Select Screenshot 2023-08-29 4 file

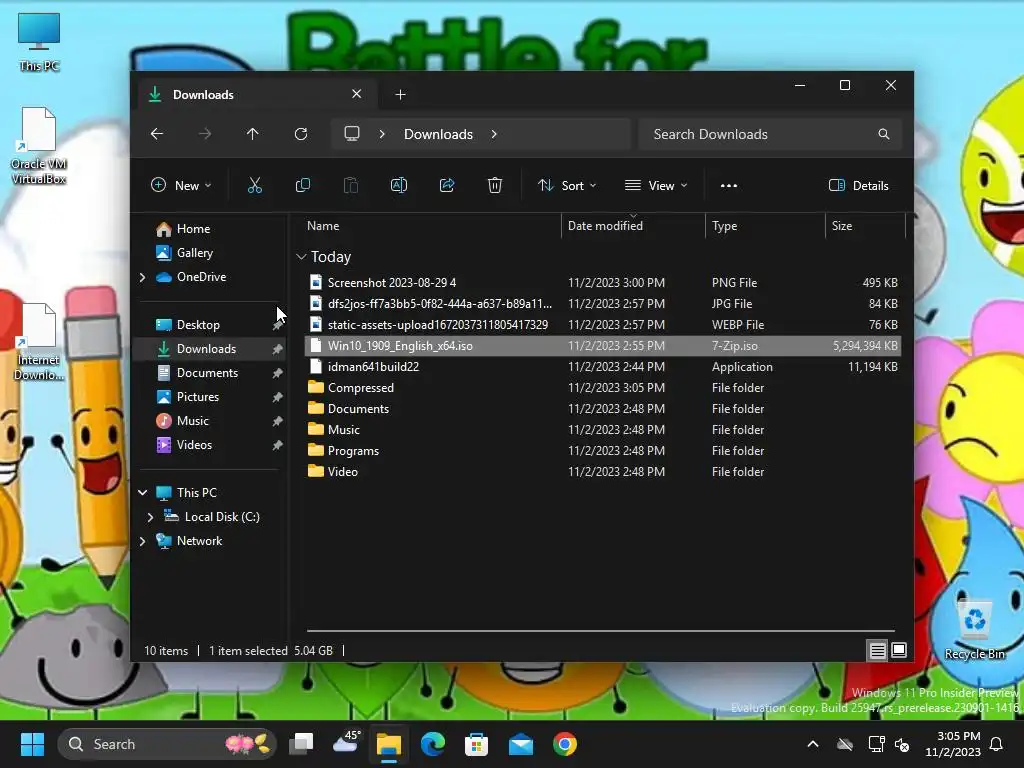click(603, 283)
